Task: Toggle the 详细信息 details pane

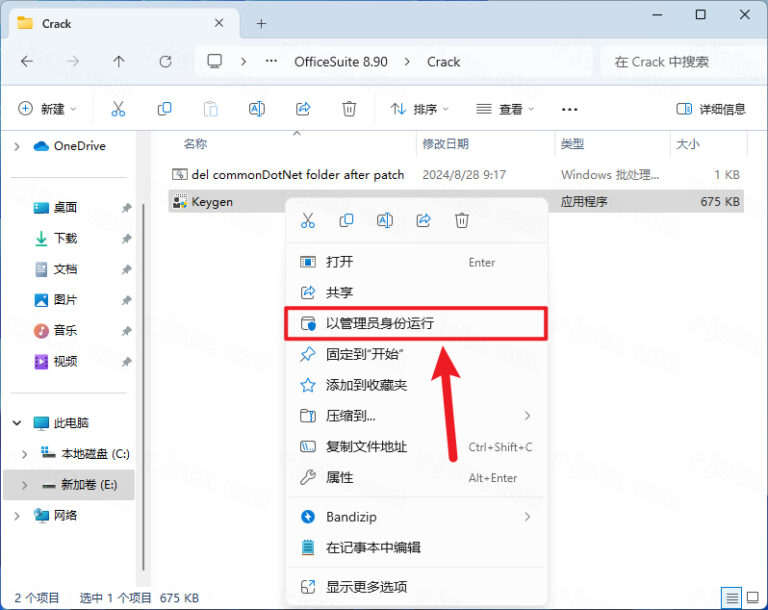Action: 711,109
